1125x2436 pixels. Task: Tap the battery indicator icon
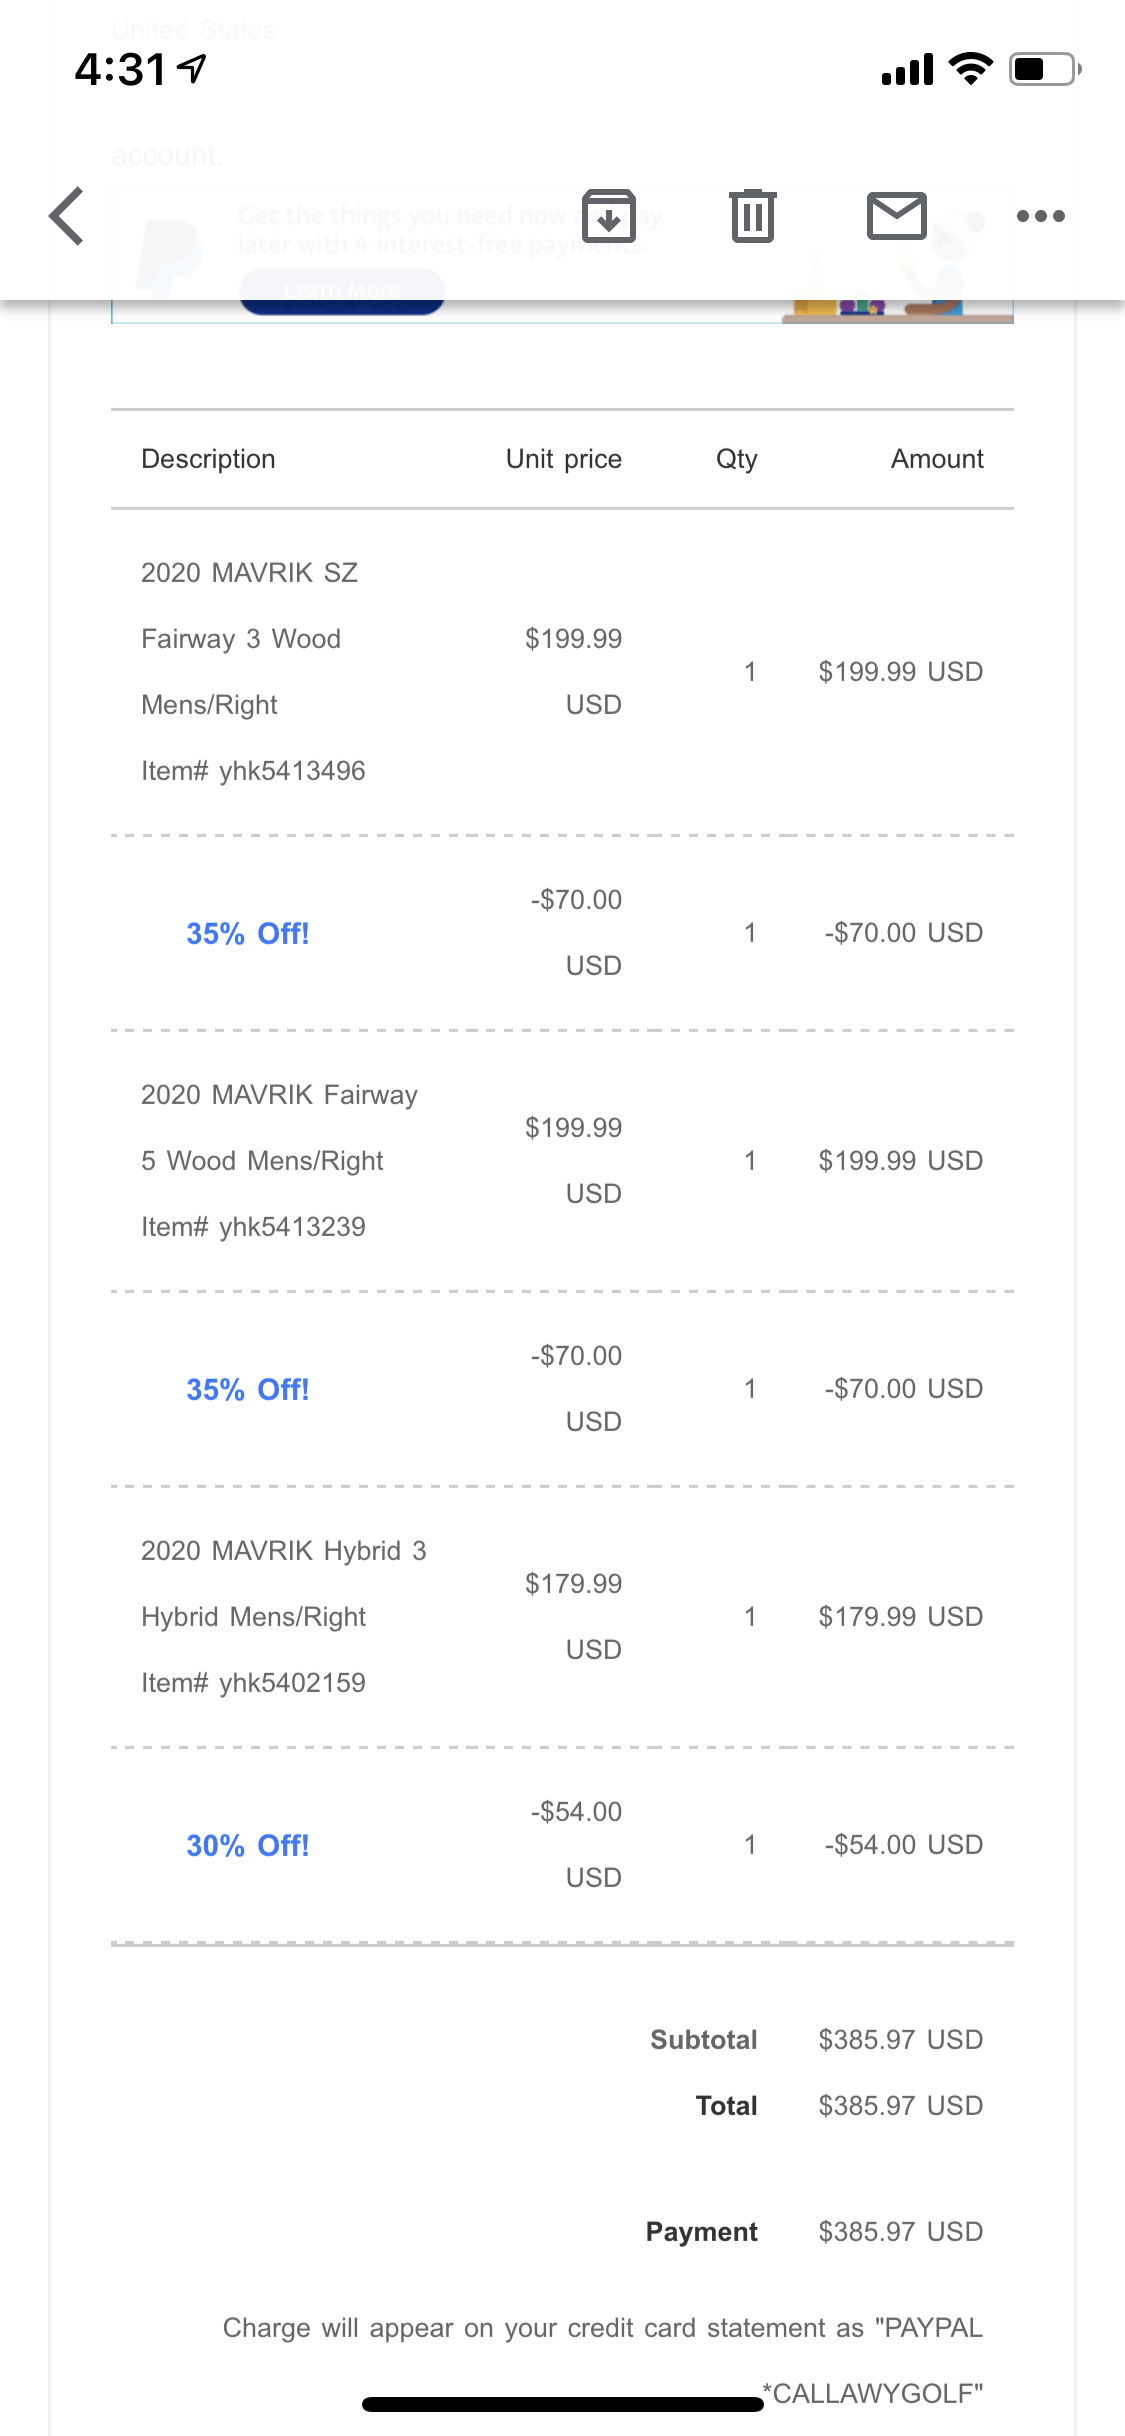(x=1044, y=69)
